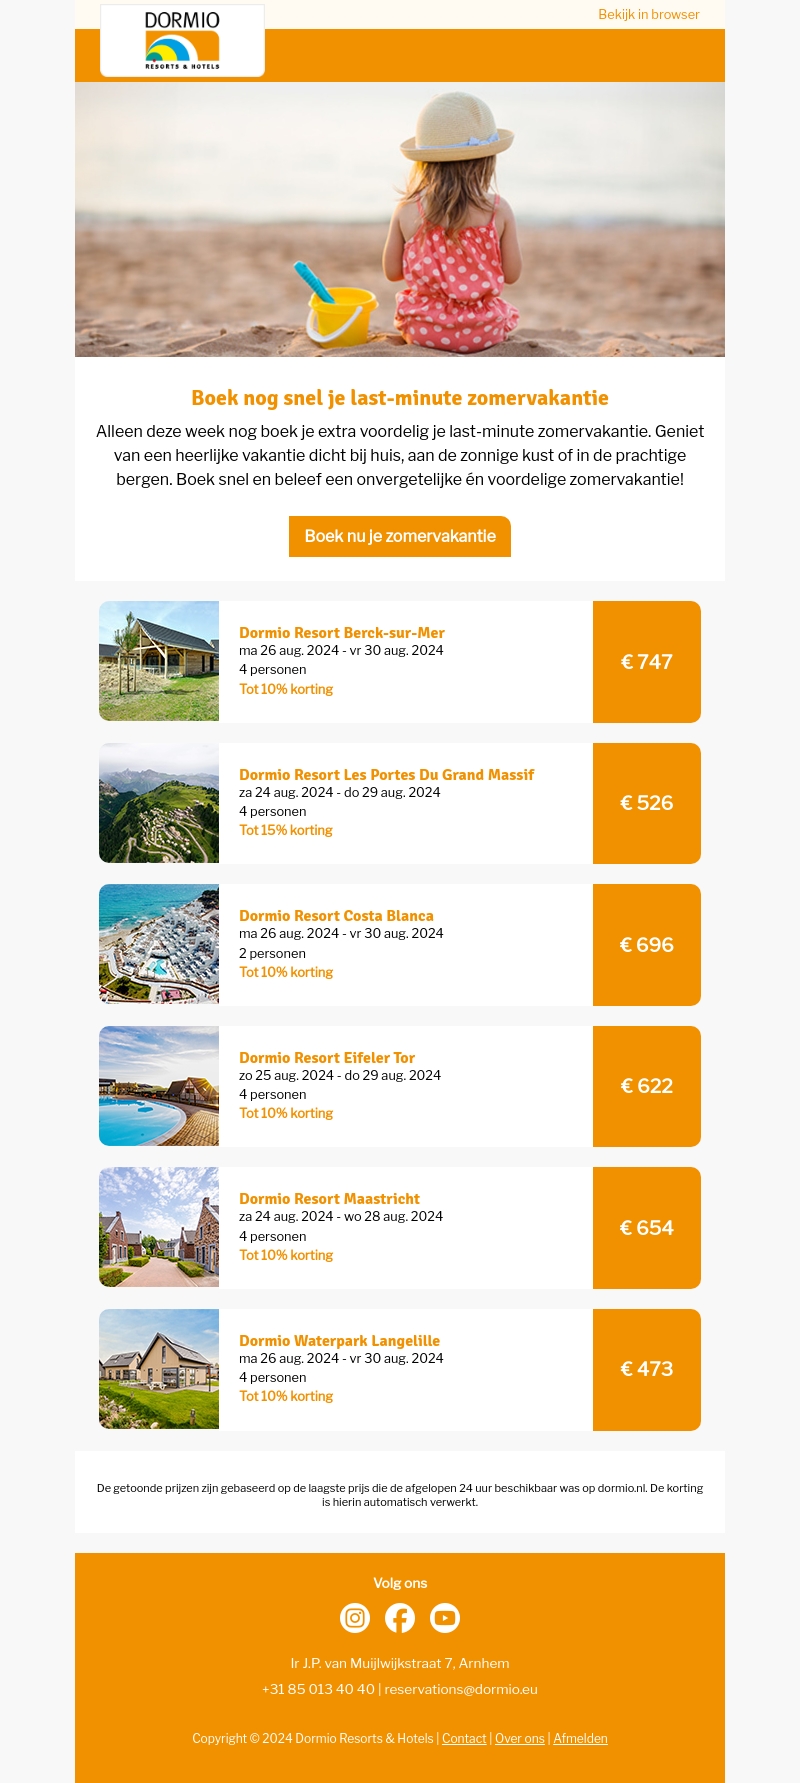This screenshot has height=1783, width=800.
Task: Open the Facebook social icon
Action: [400, 1617]
